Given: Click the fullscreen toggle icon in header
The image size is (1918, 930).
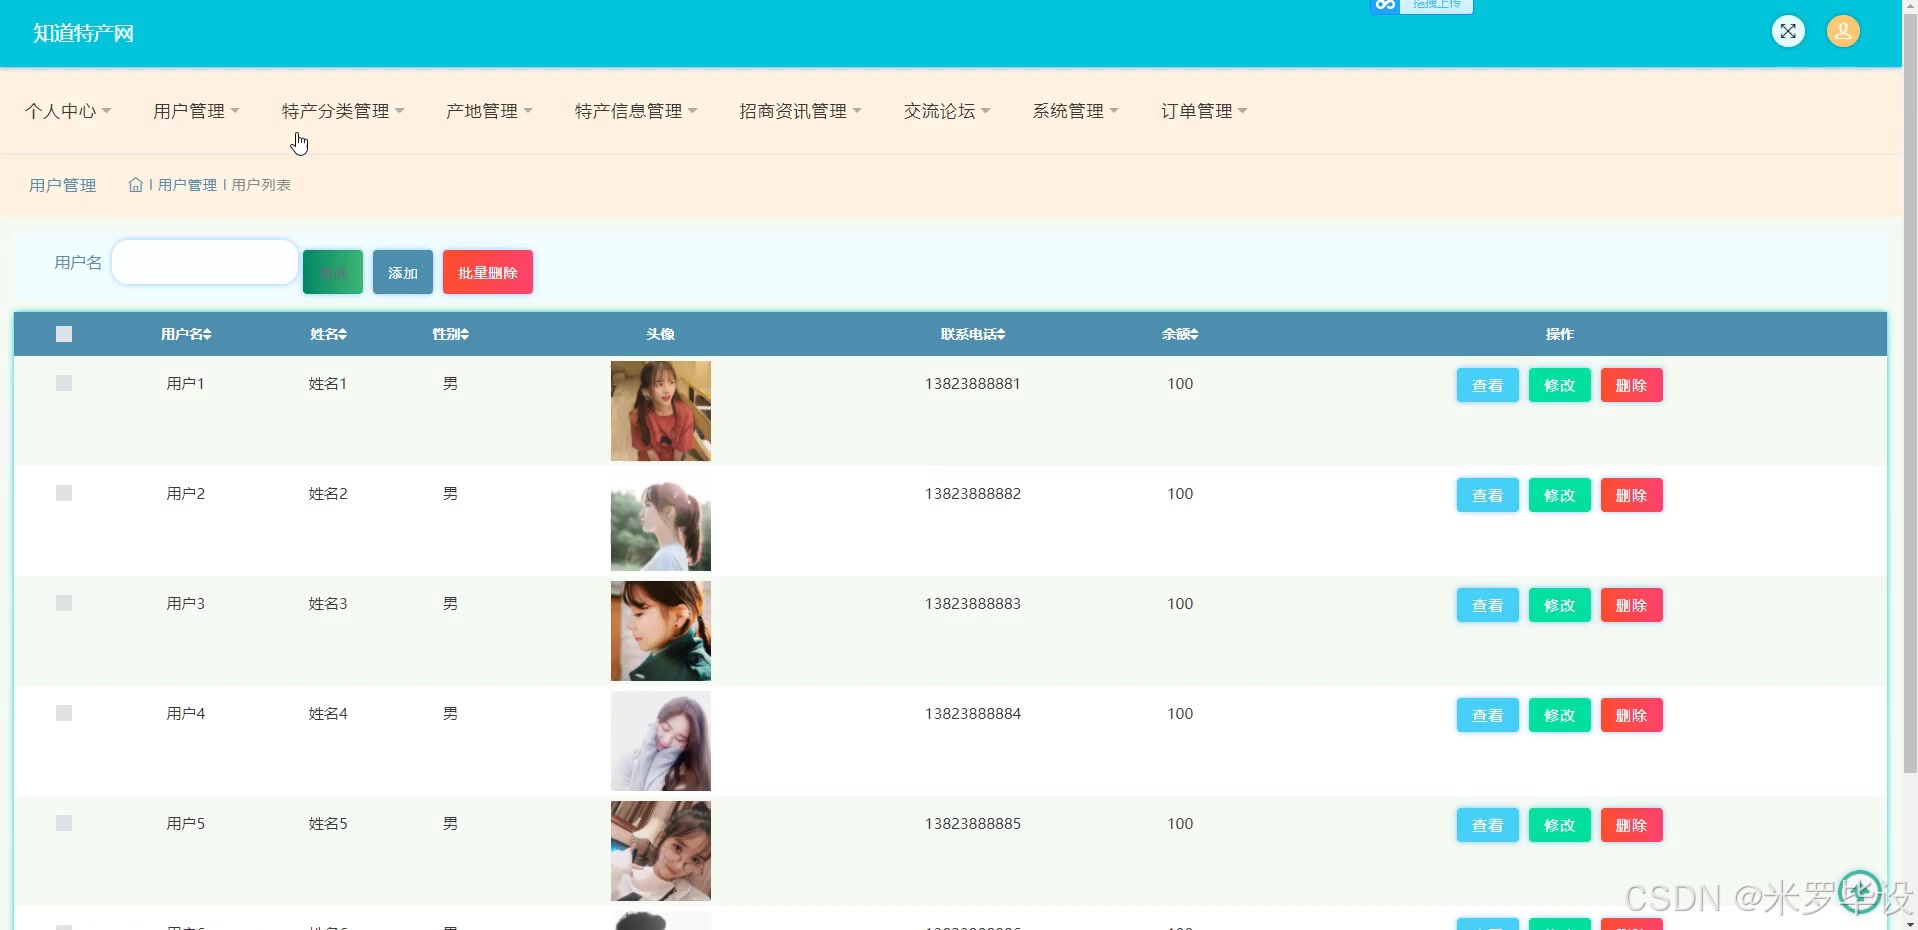Looking at the screenshot, I should tap(1788, 31).
